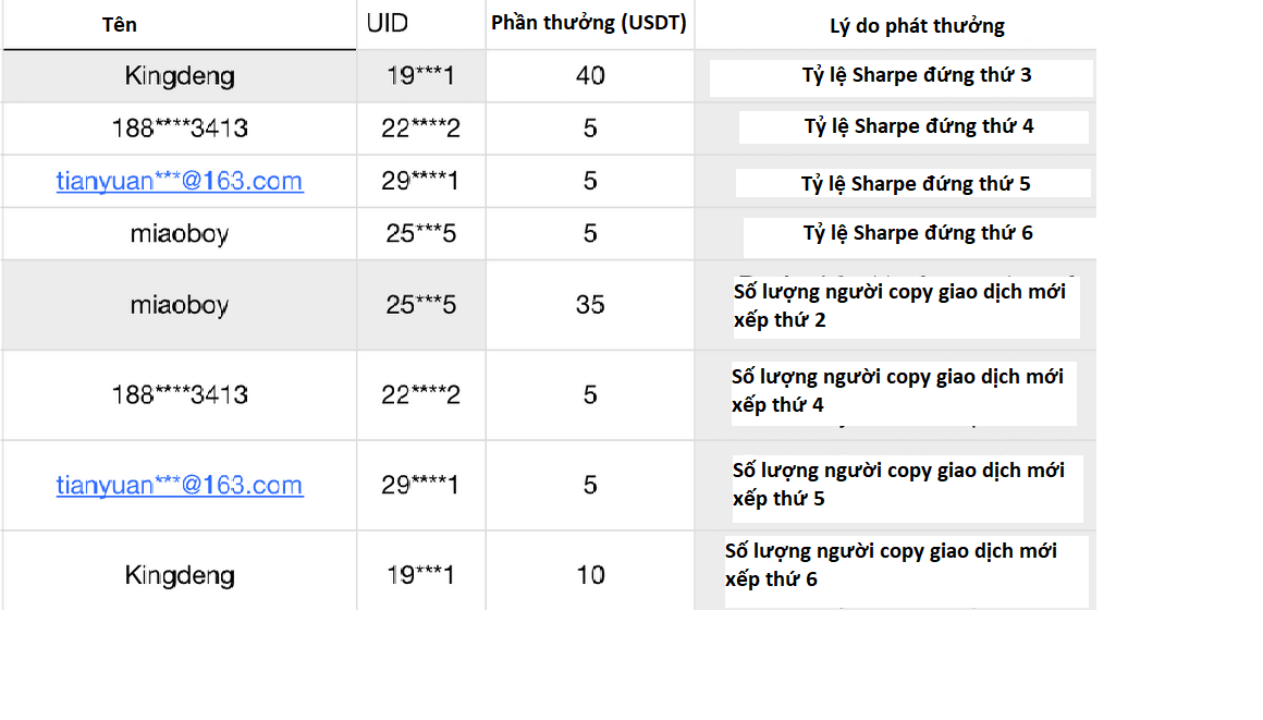Click Kingdeng name in the 10 USDT row
Screen dimensions: 1263x720
[x=180, y=576]
